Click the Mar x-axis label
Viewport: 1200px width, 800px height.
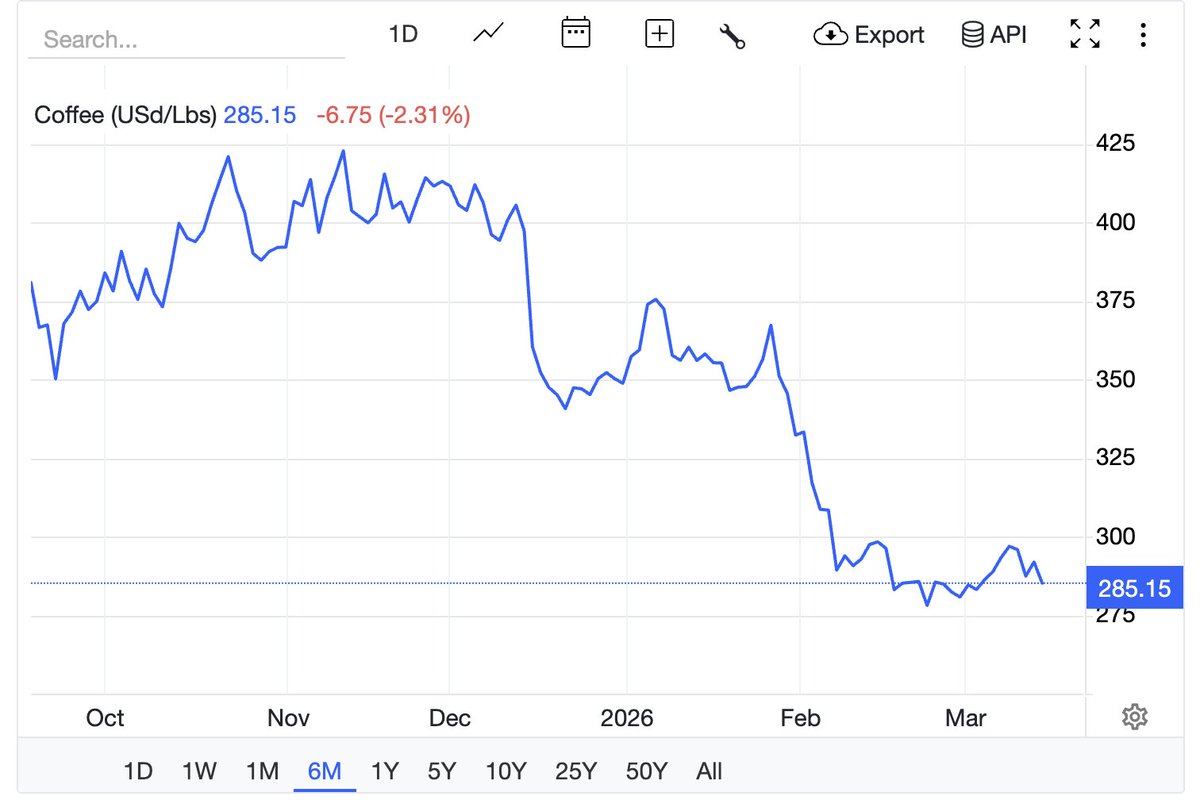coord(965,718)
